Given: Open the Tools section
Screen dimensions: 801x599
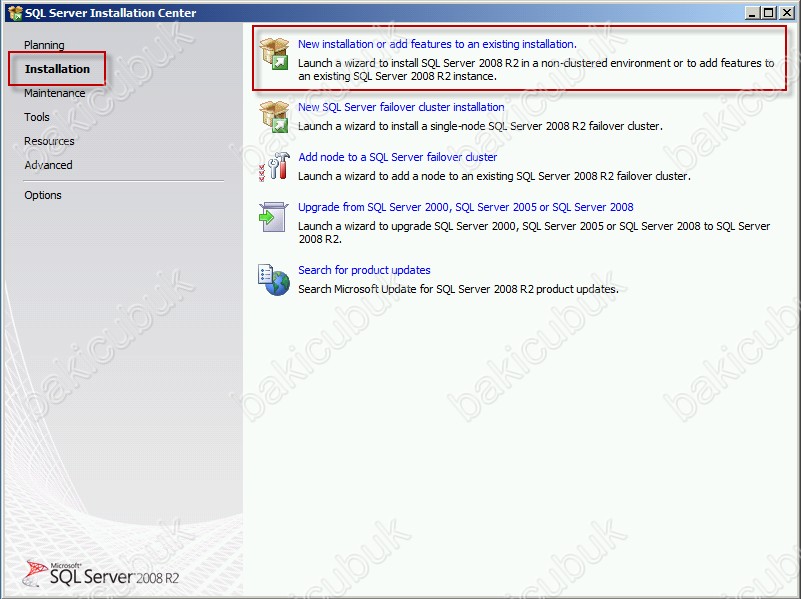Looking at the screenshot, I should [37, 117].
